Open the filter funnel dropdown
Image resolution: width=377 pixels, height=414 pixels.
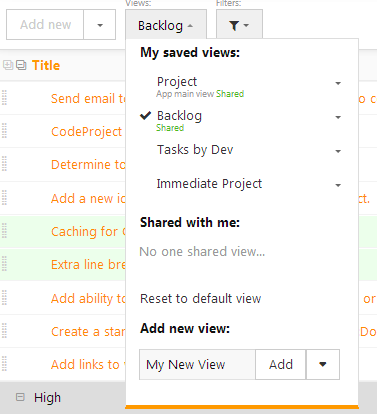coord(239,25)
